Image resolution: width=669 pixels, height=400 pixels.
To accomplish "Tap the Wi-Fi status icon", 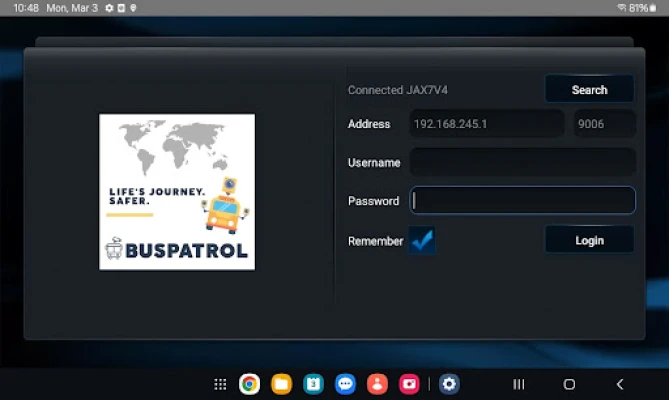I will (x=622, y=8).
